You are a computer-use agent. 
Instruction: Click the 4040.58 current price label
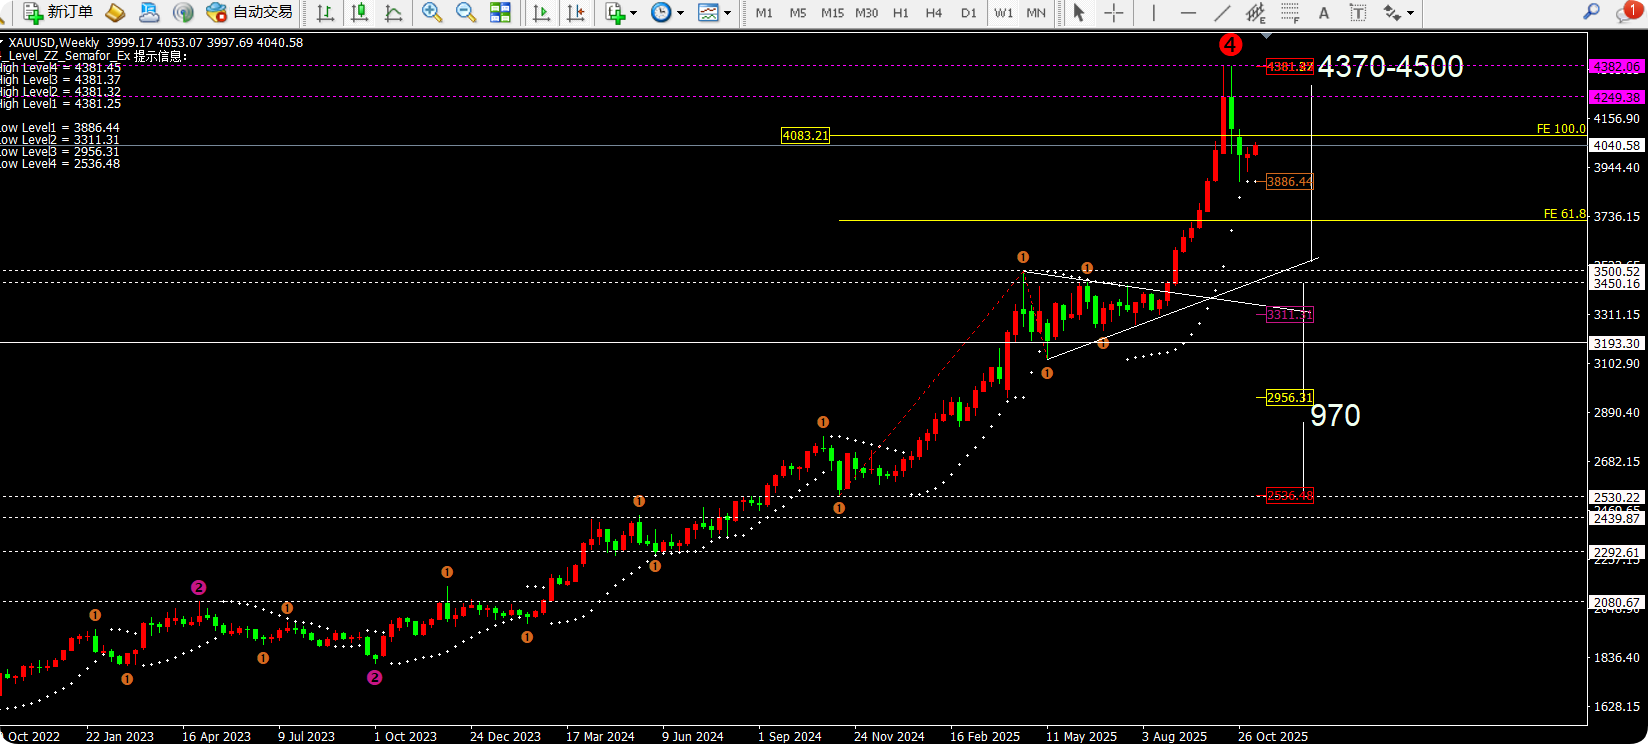pyautogui.click(x=1616, y=146)
